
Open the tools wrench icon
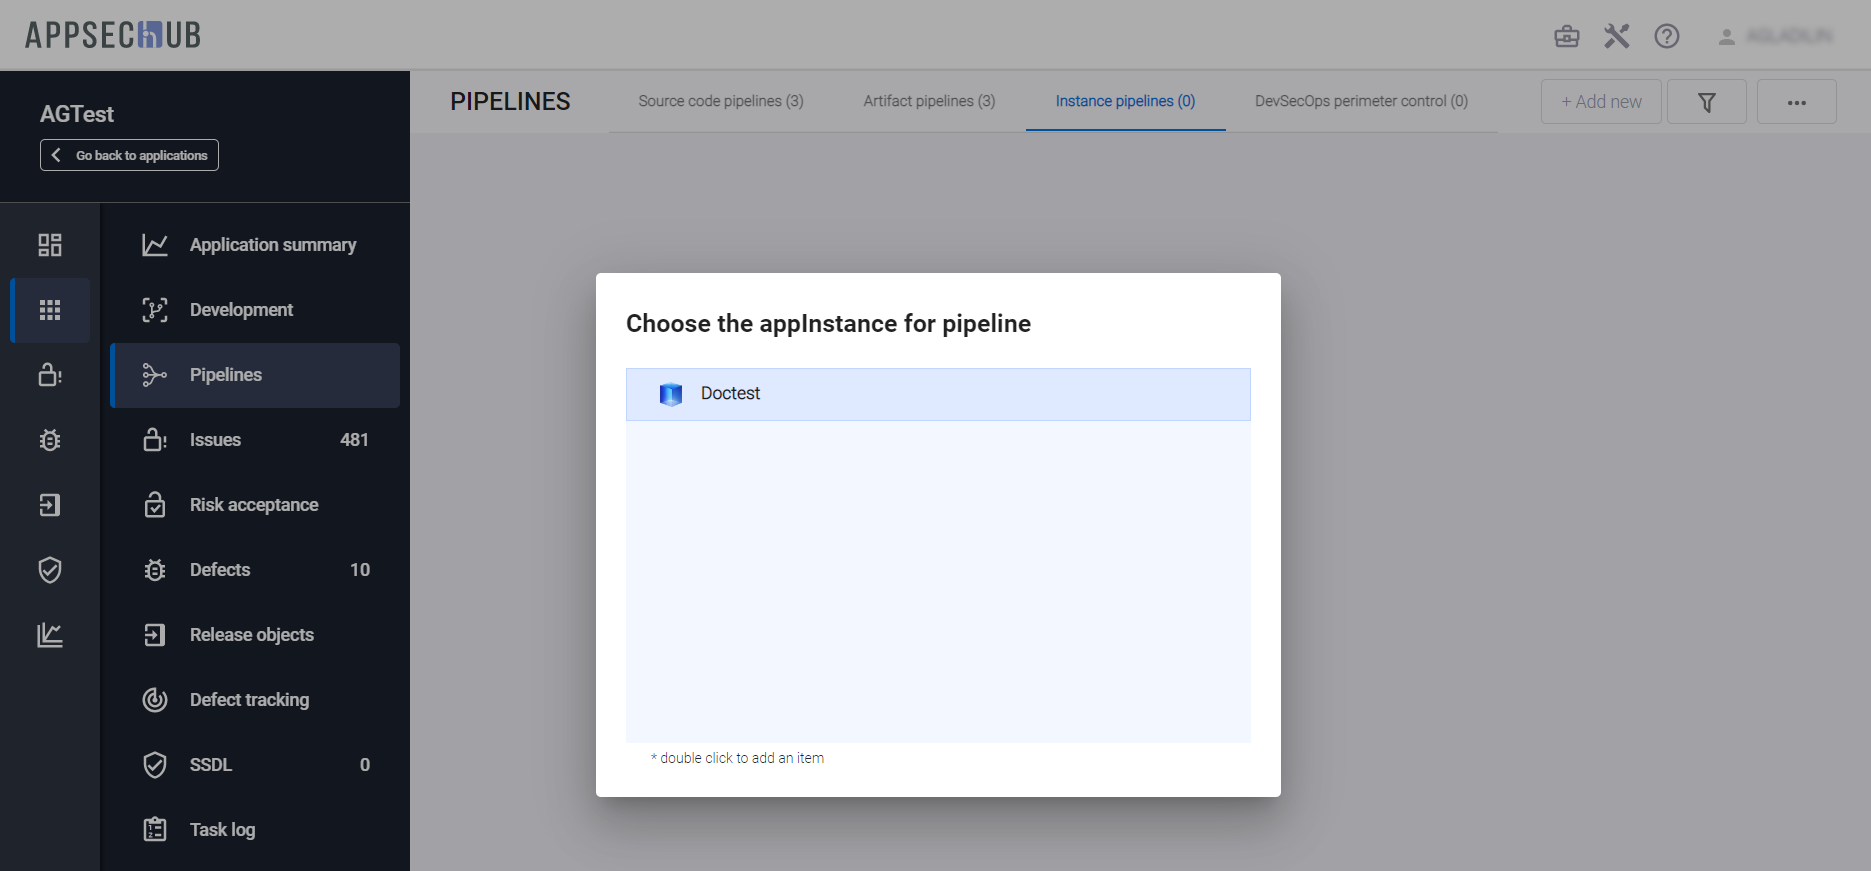[x=1617, y=37]
